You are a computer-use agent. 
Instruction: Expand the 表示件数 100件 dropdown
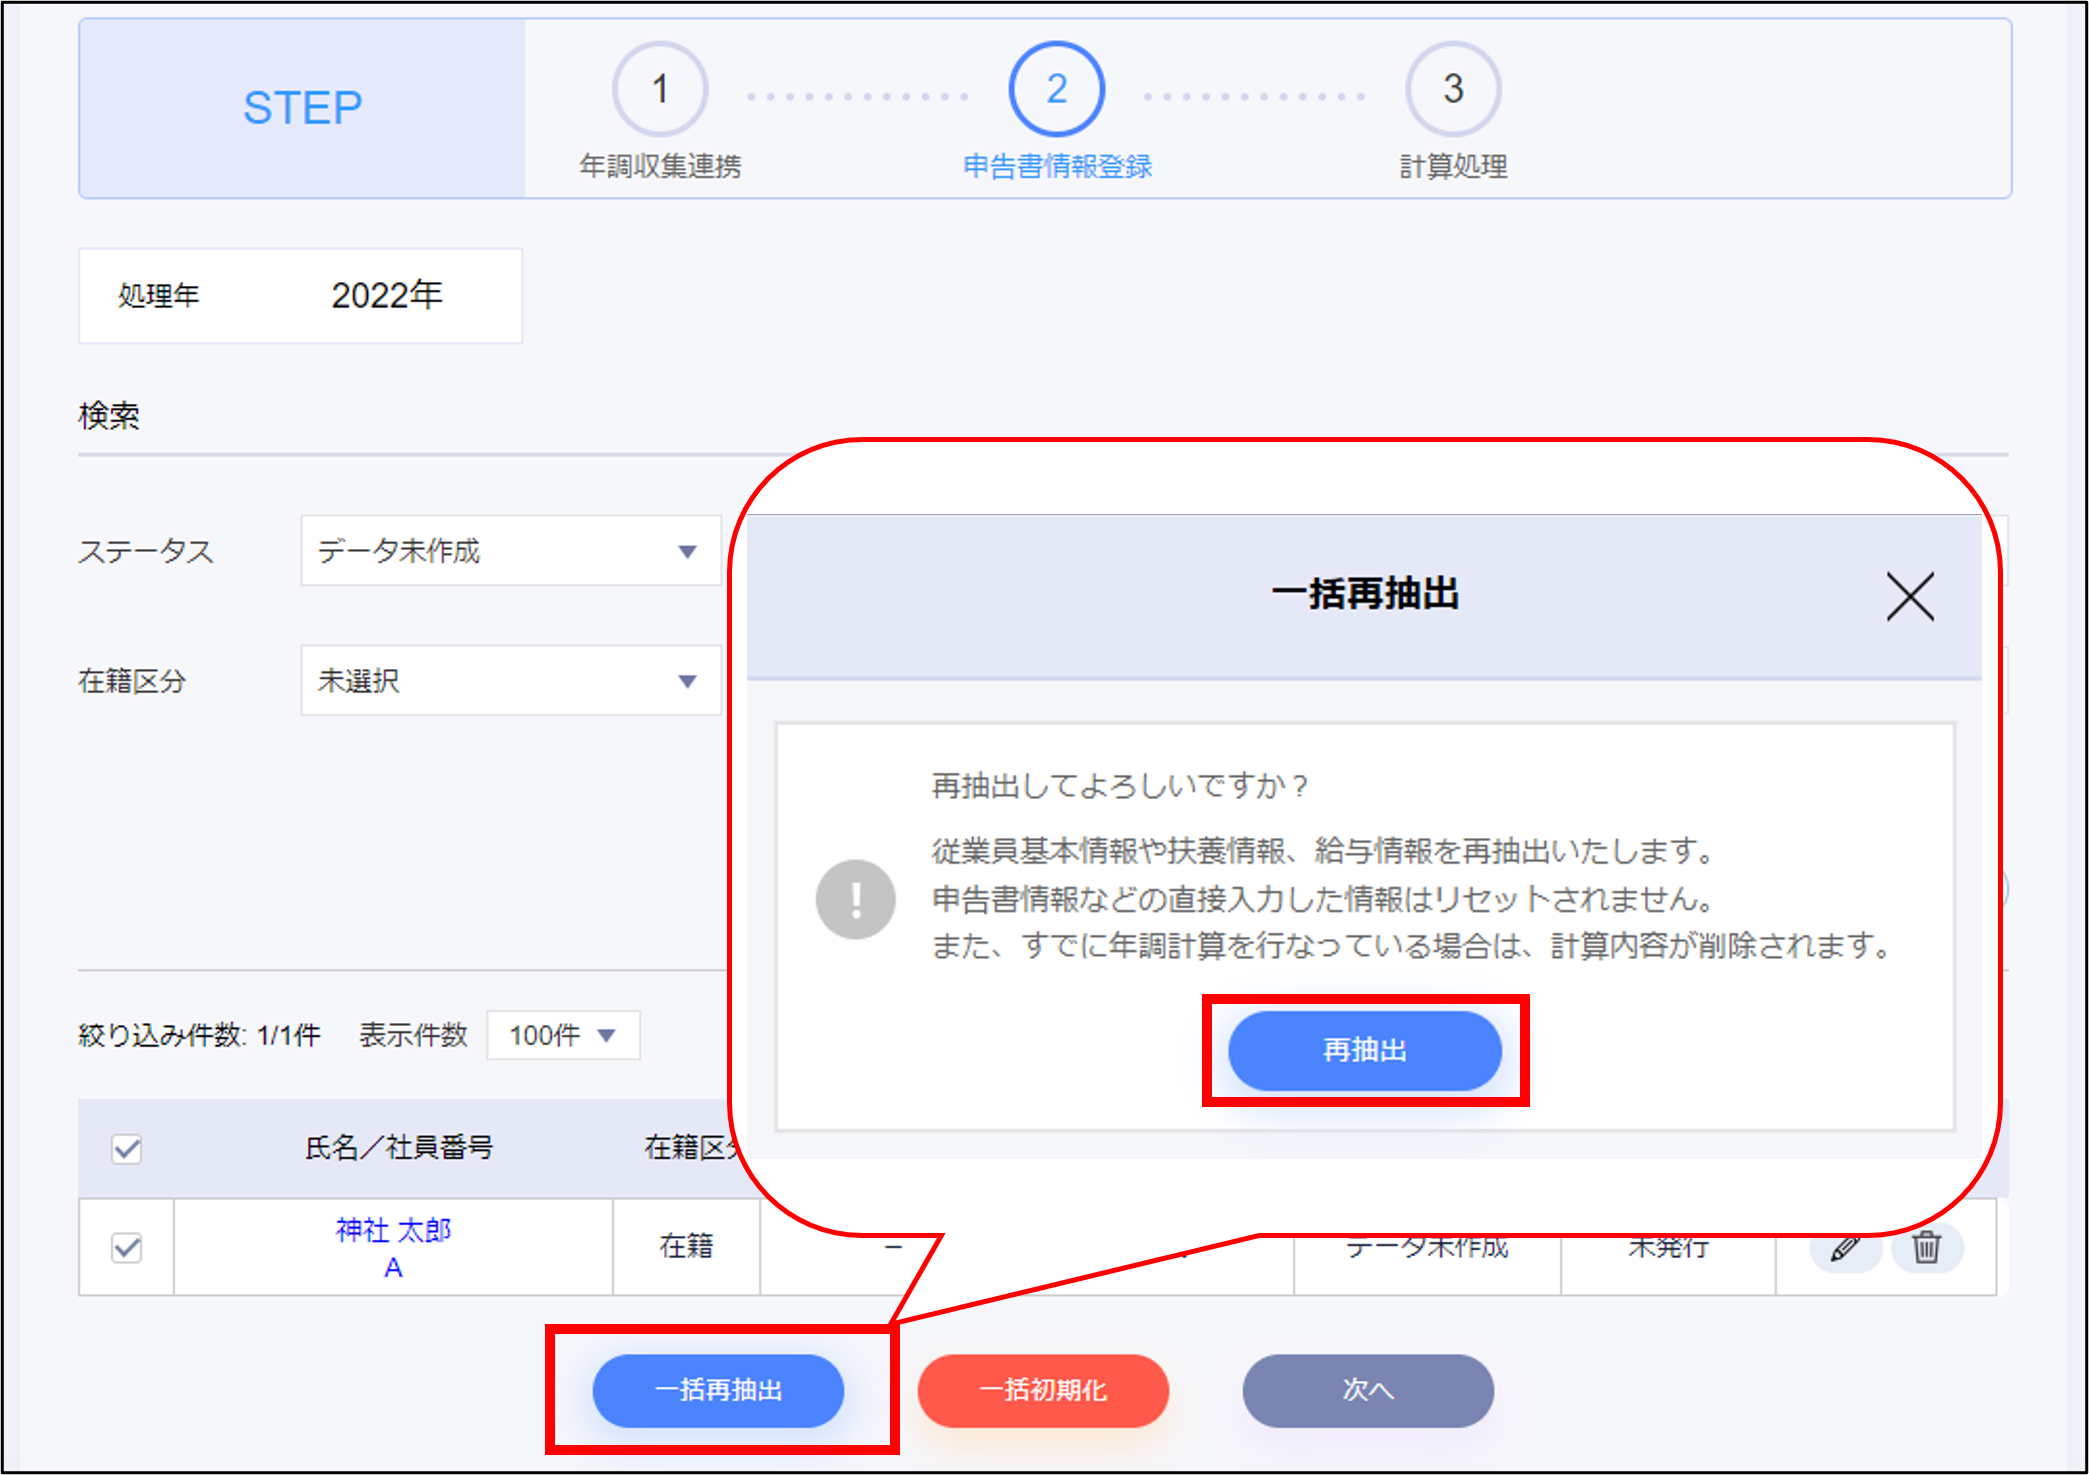(562, 1035)
